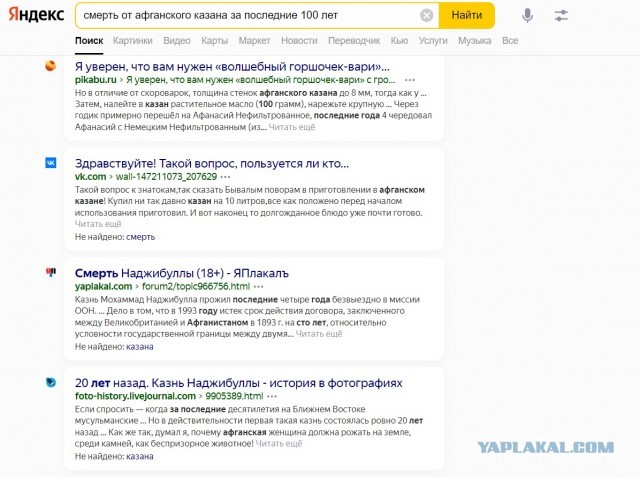Open Смерть Наджибуллы (18+) result title
Image resolution: width=640 pixels, height=477 pixels.
tap(182, 273)
